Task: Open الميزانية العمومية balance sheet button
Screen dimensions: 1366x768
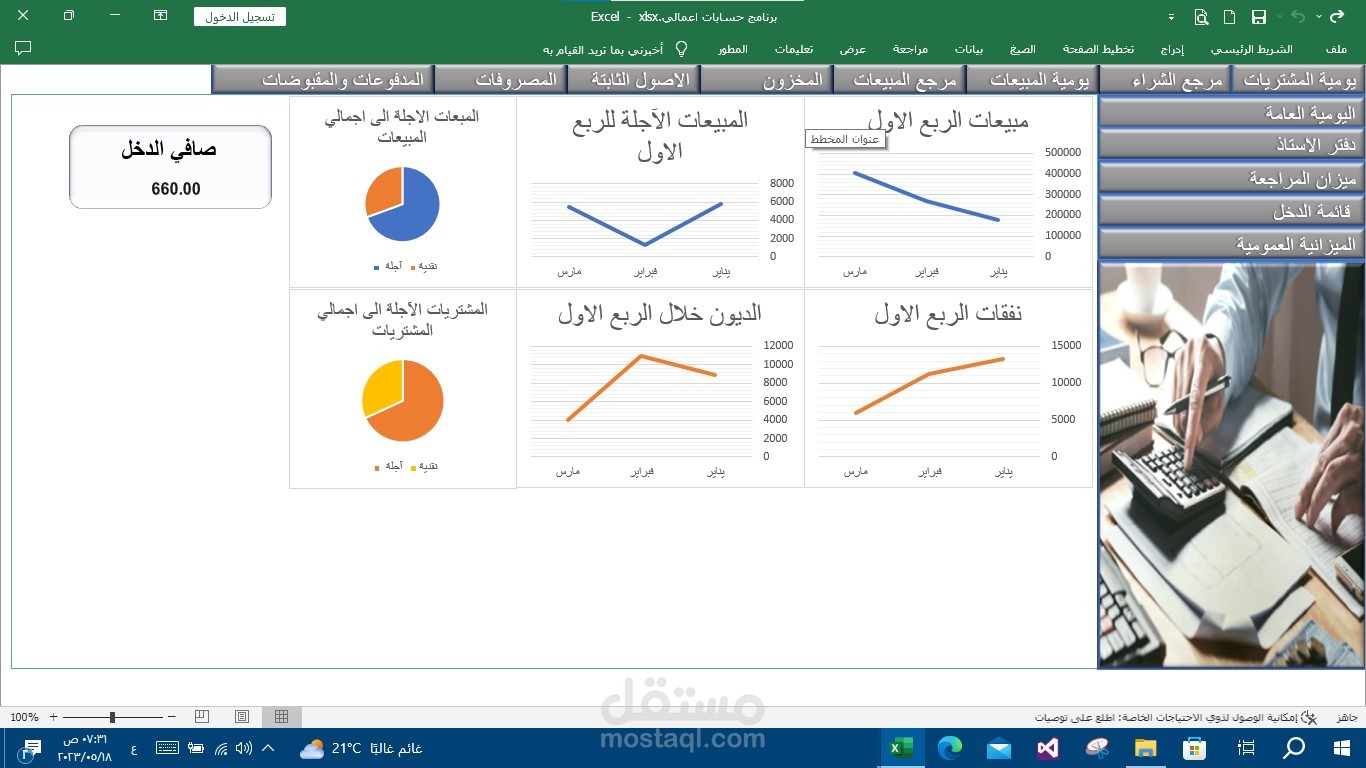Action: [x=1231, y=243]
